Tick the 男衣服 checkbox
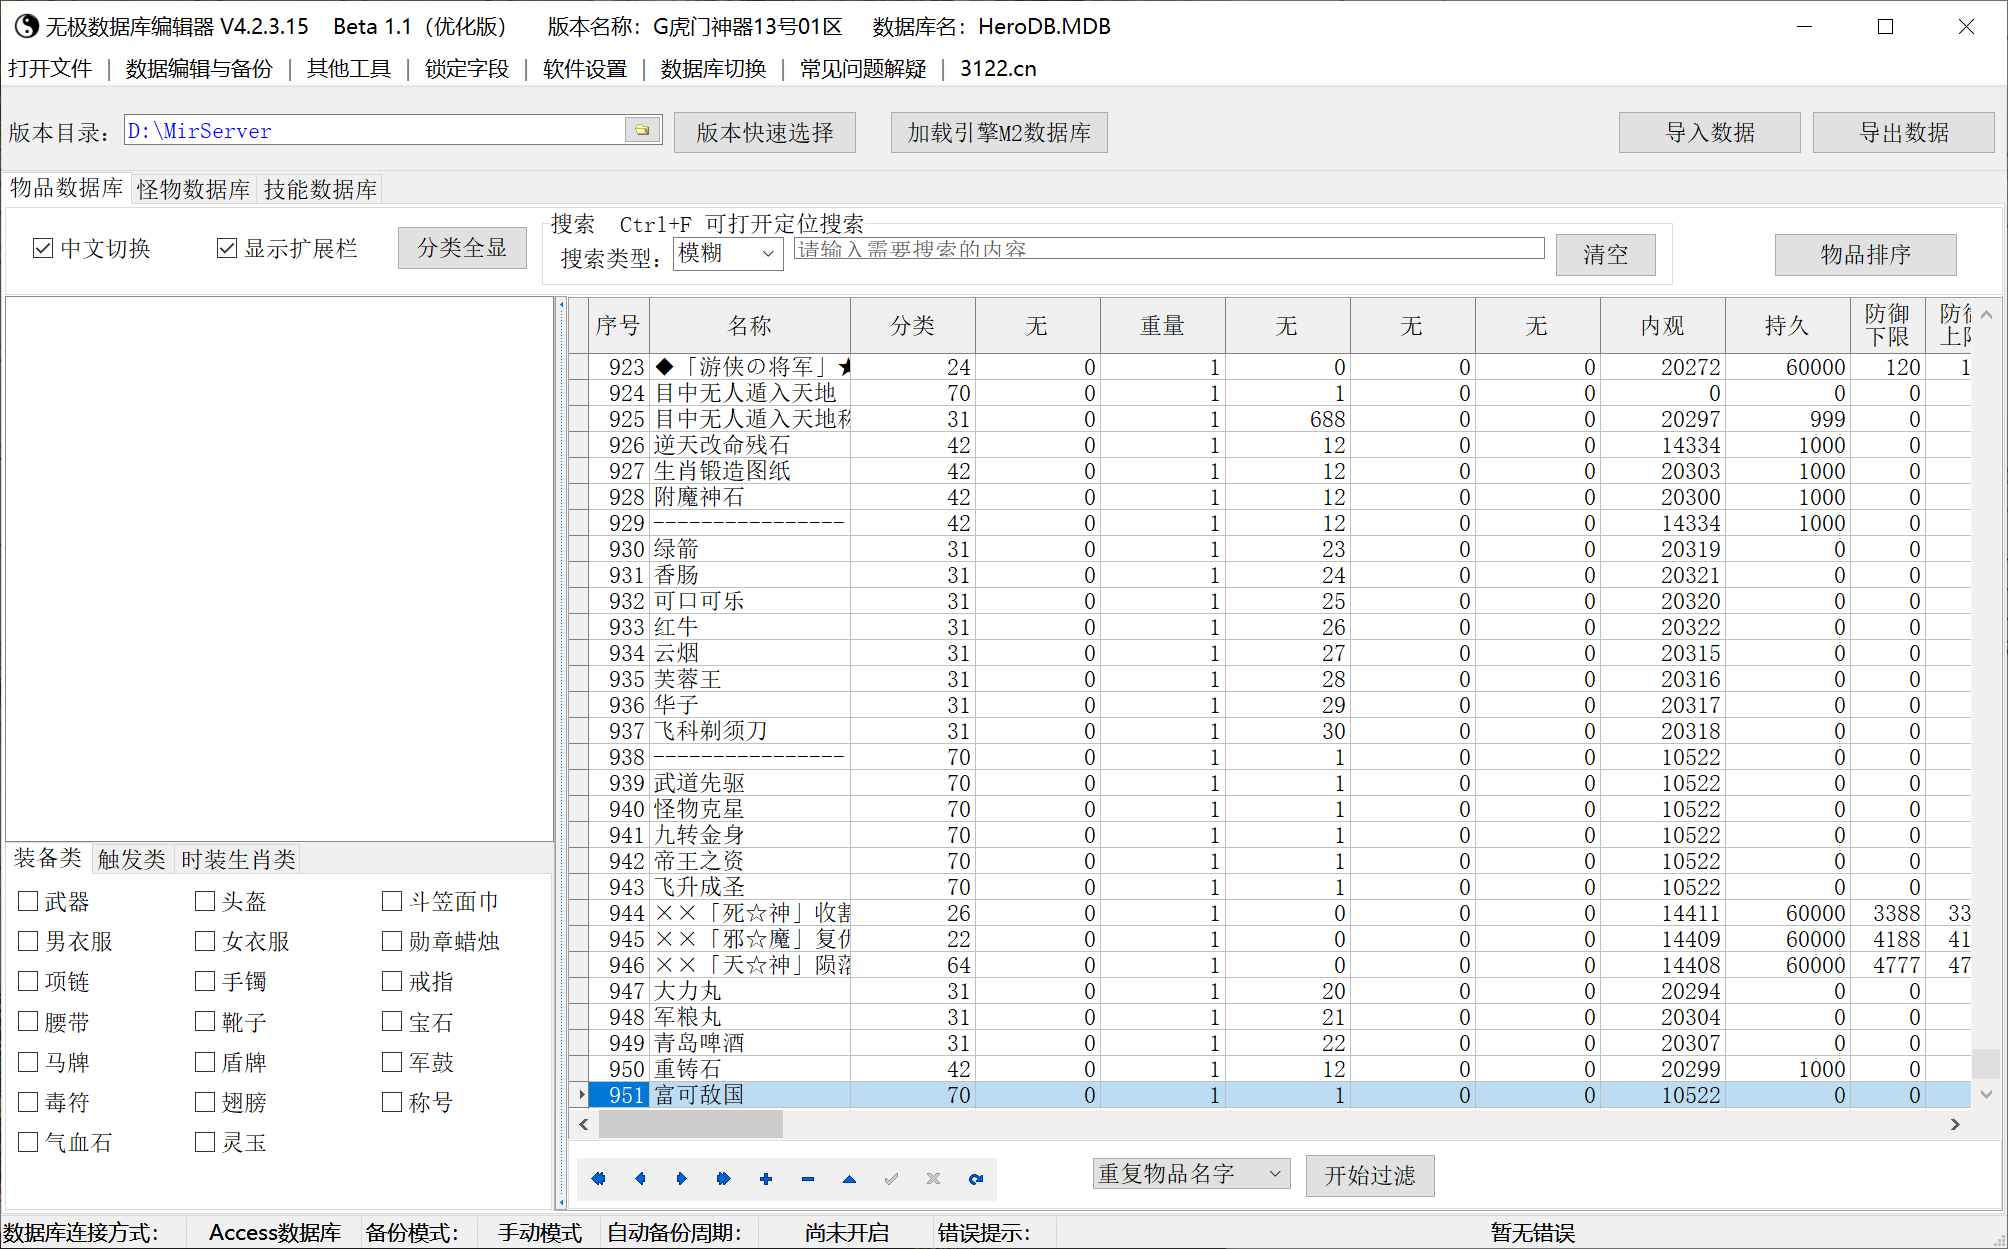The width and height of the screenshot is (2008, 1249). pos(28,942)
